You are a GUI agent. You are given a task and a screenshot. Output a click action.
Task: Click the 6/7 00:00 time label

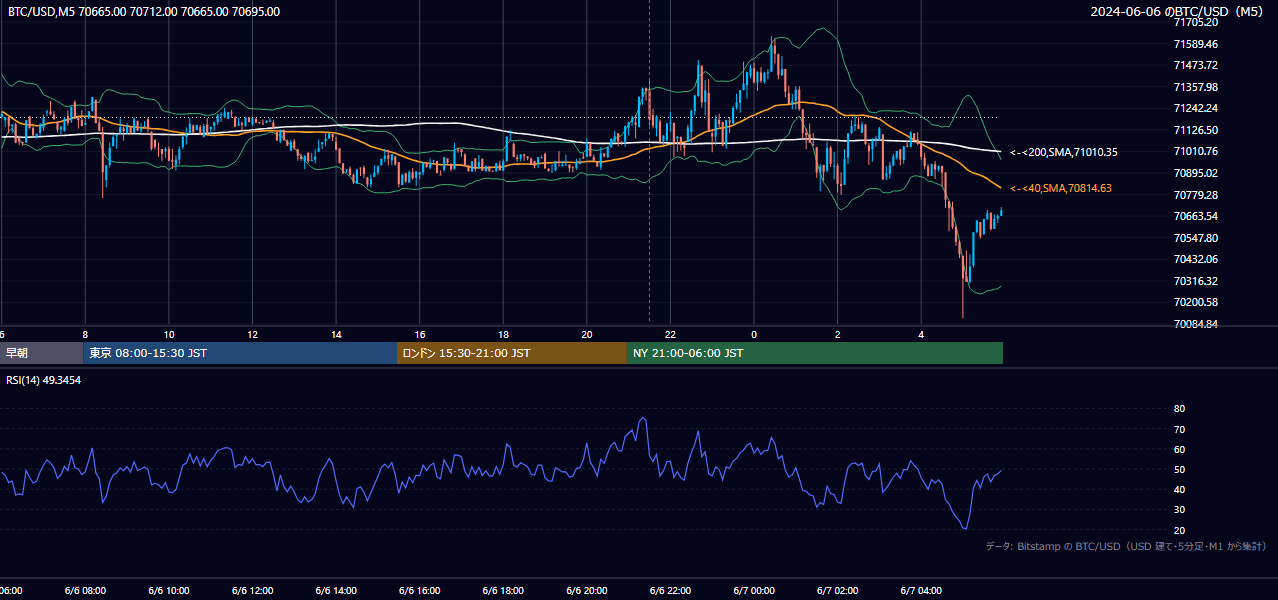tap(754, 591)
